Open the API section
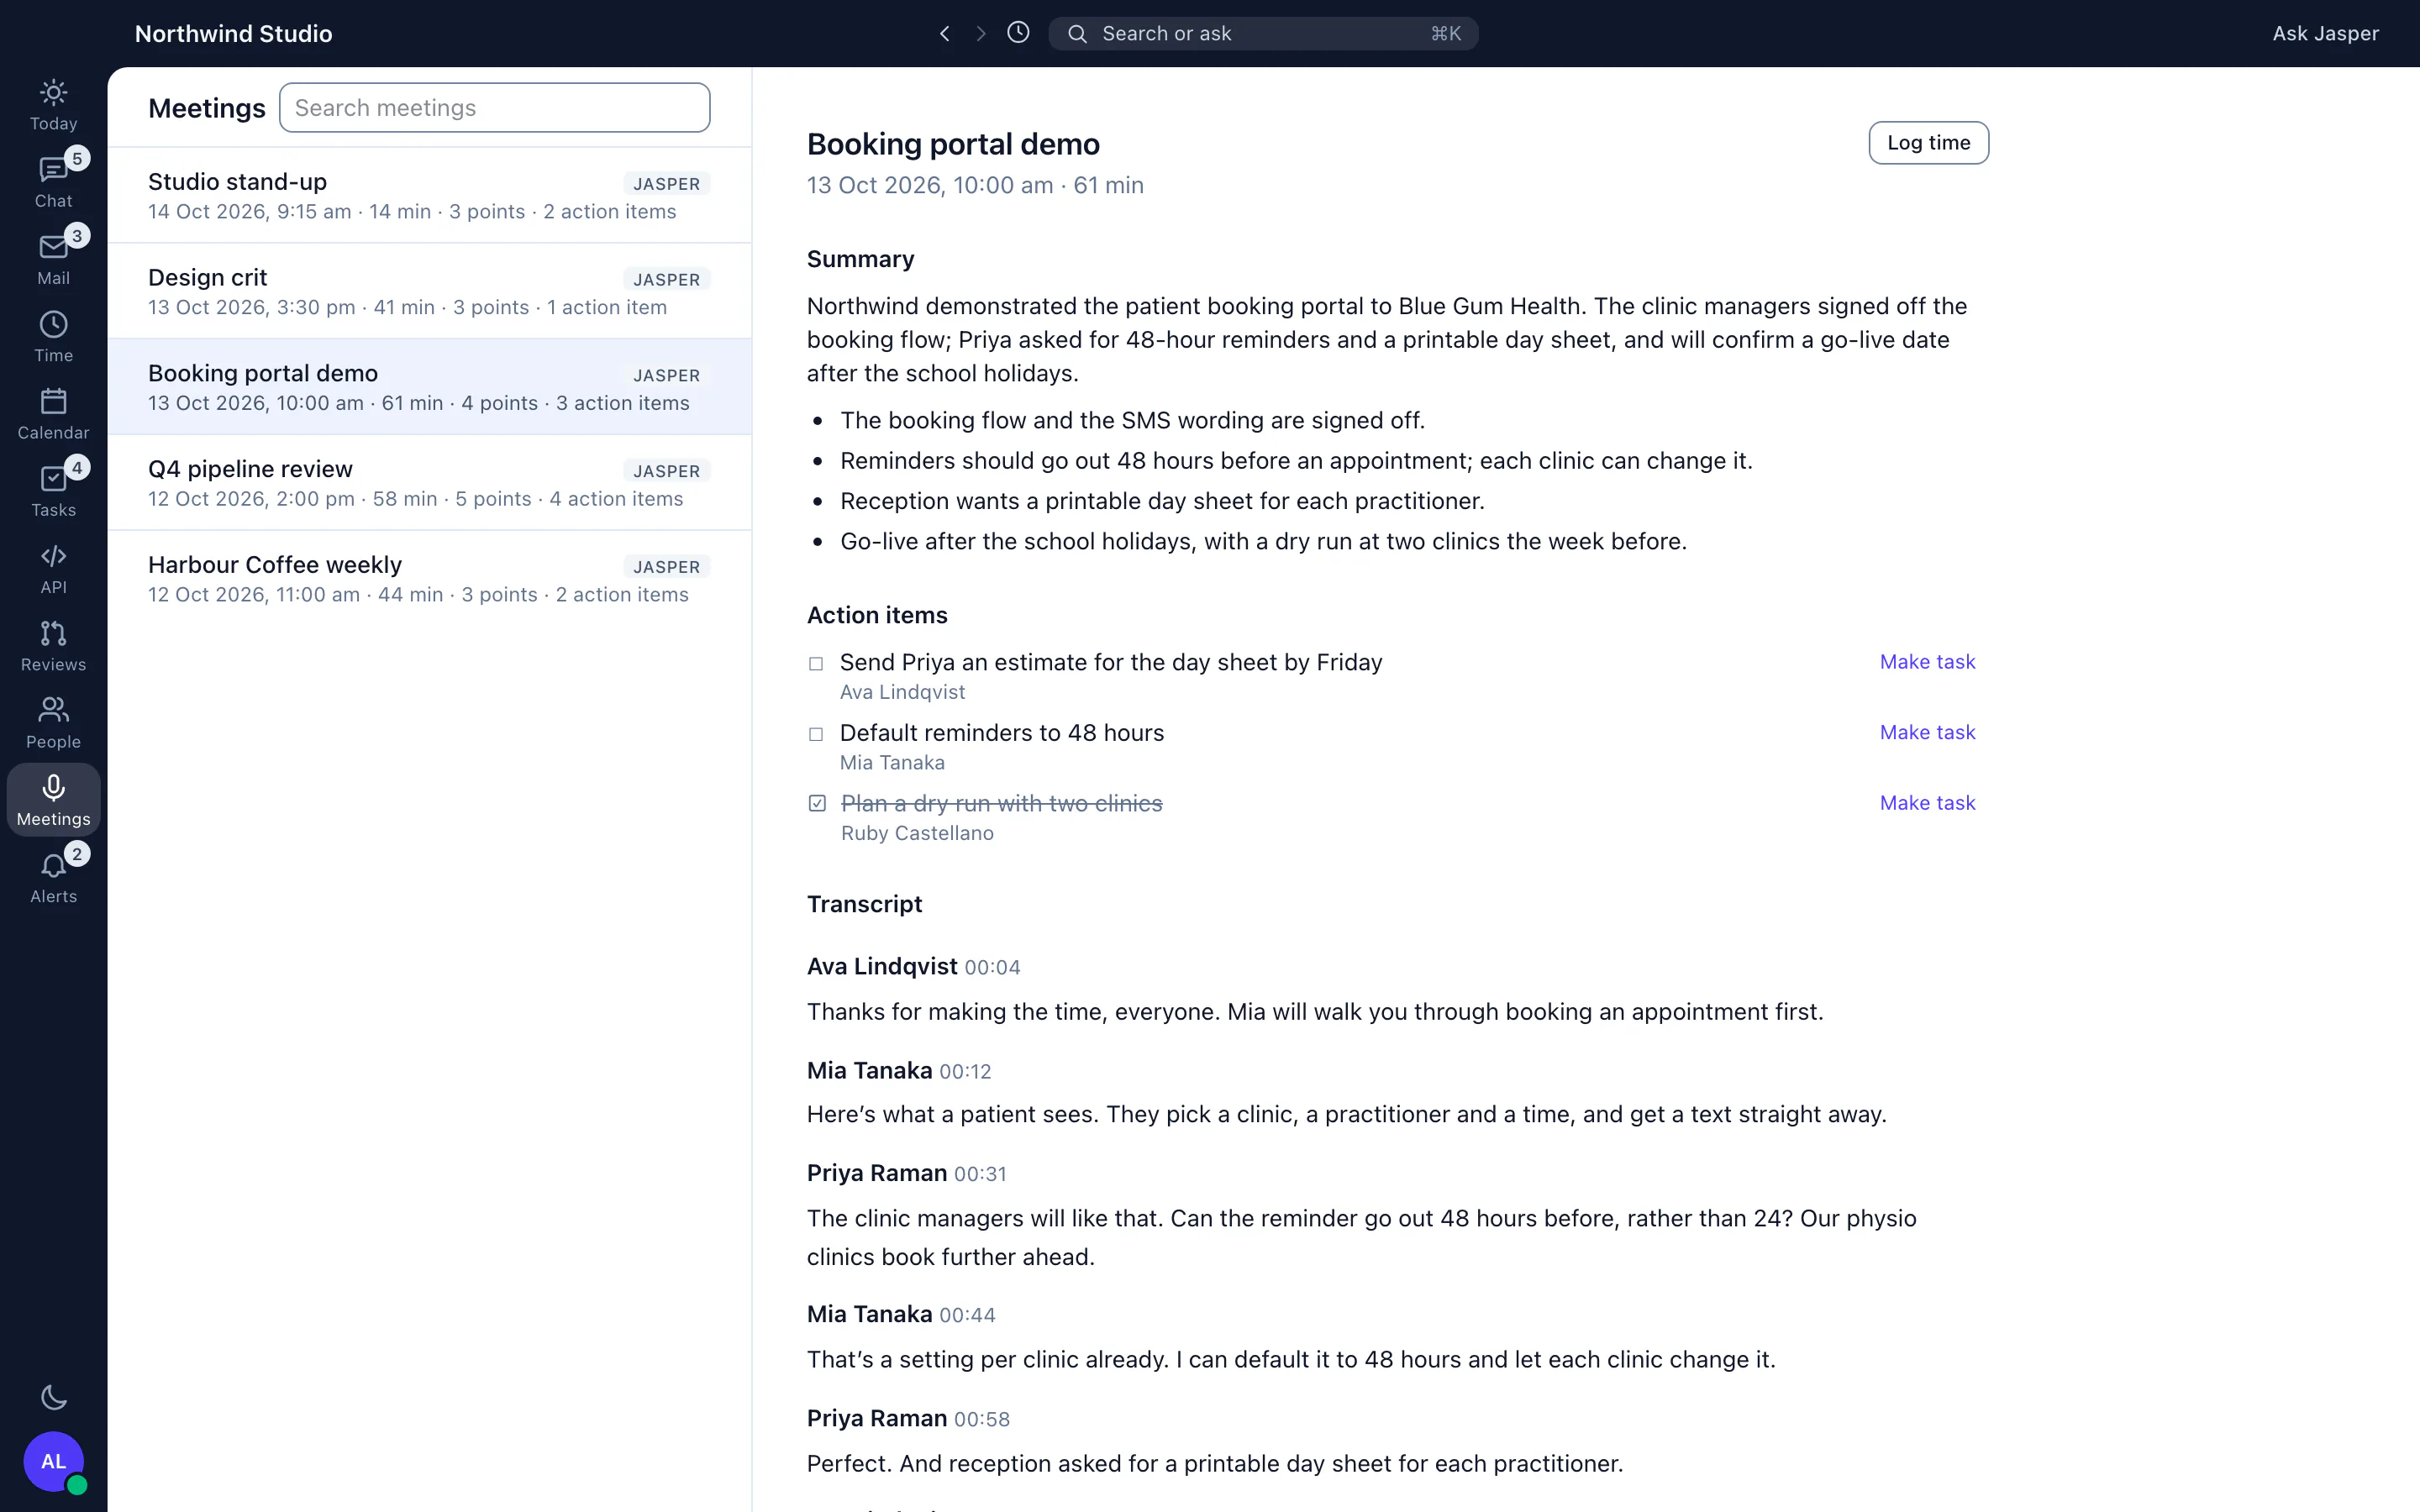The image size is (2420, 1512). 53,569
